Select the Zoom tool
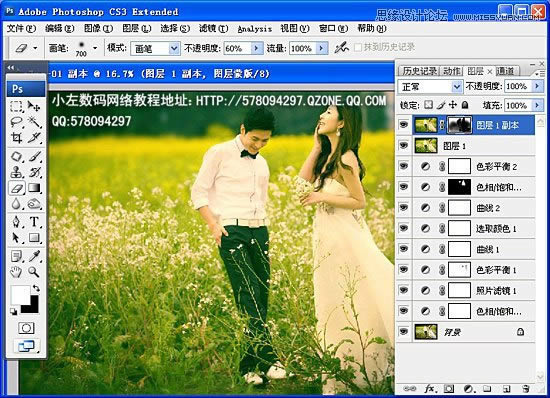 point(34,272)
